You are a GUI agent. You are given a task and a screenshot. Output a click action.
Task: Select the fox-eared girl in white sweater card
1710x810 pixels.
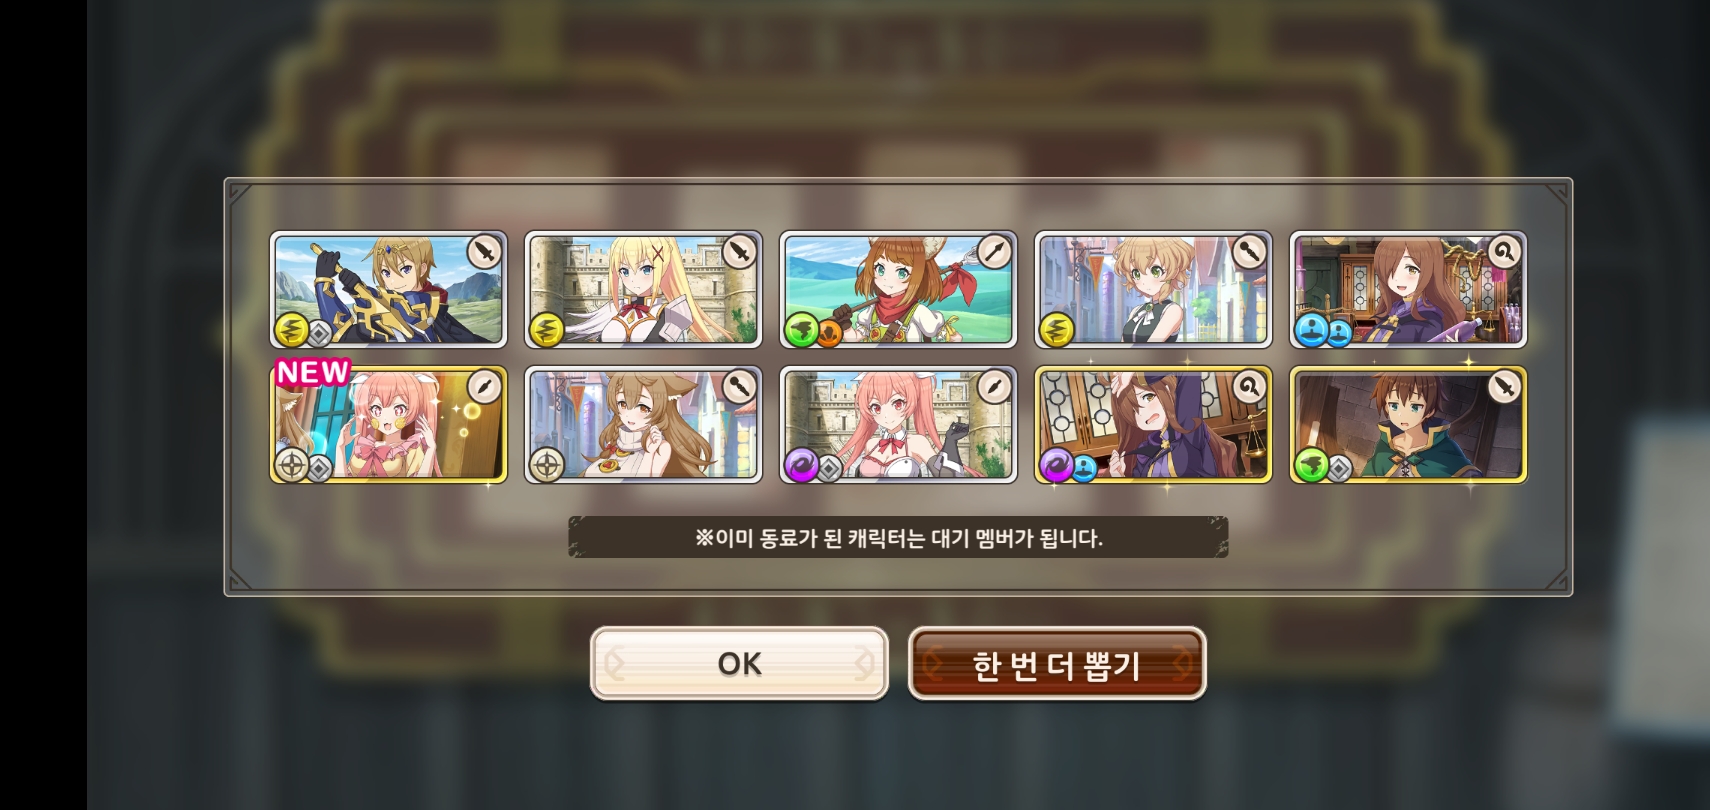pyautogui.click(x=643, y=425)
